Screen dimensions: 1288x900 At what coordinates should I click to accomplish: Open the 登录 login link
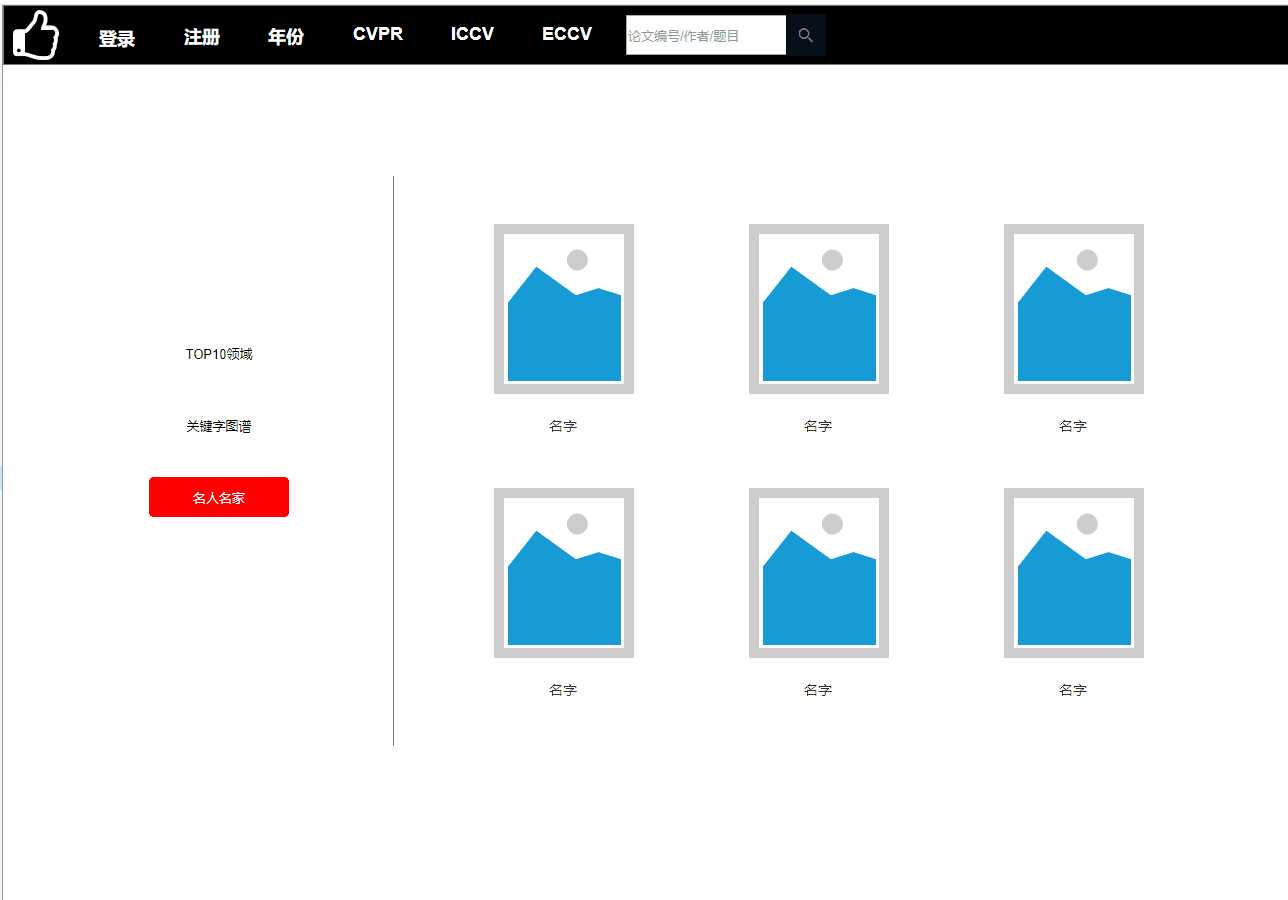point(117,38)
